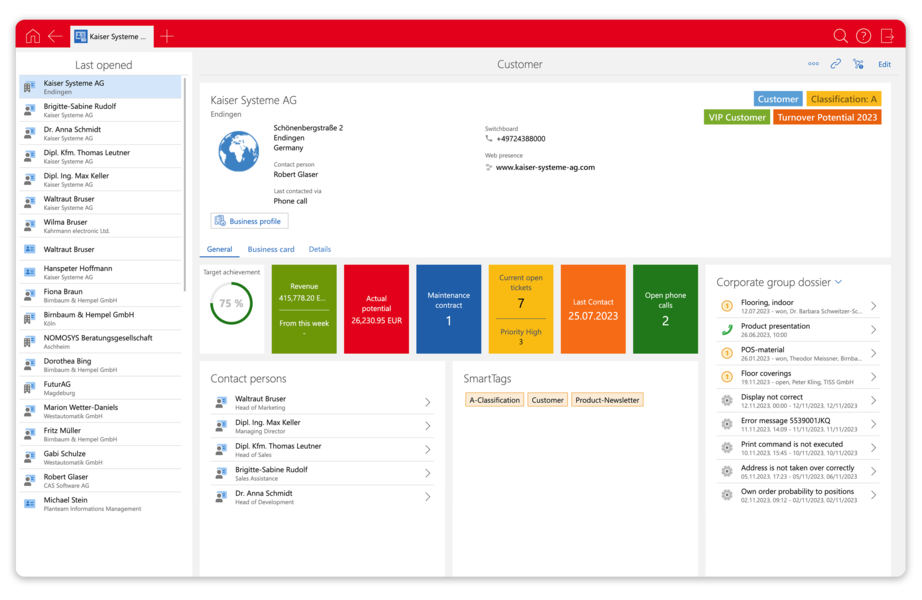The width and height of the screenshot is (922, 600).
Task: Open the green Revenue tile
Action: pos(304,309)
